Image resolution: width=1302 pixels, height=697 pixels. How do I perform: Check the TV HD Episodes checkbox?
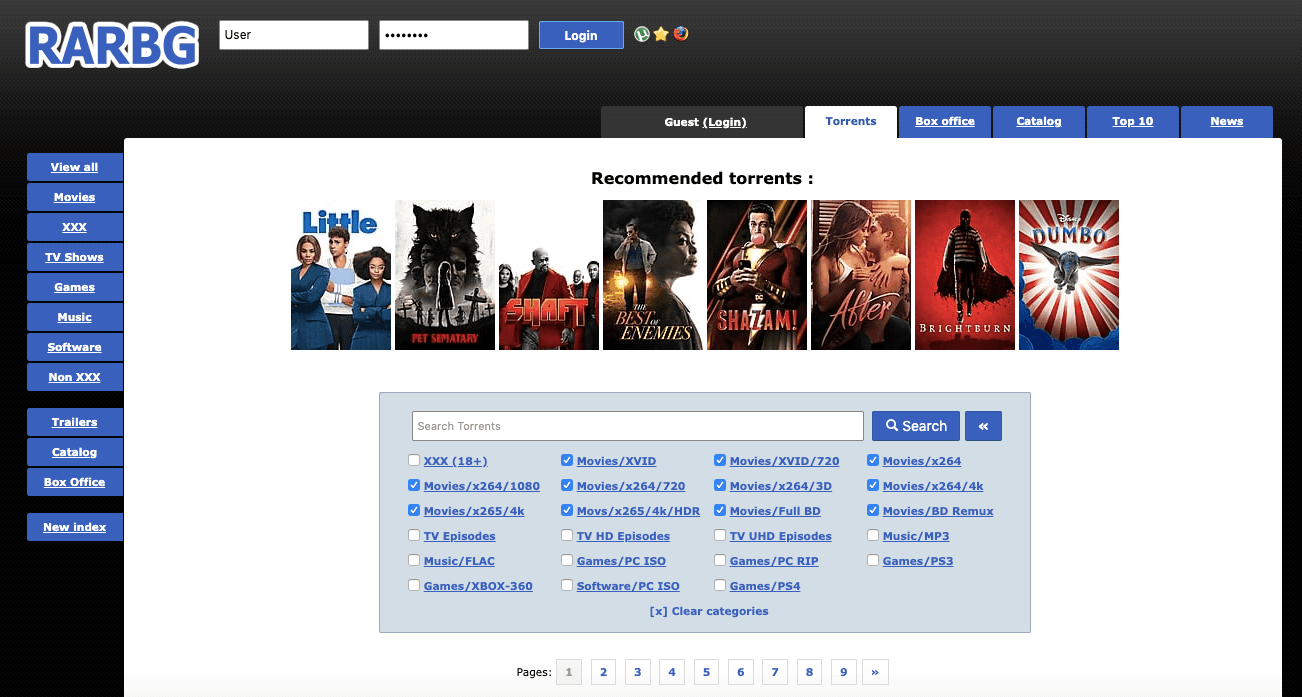click(567, 536)
